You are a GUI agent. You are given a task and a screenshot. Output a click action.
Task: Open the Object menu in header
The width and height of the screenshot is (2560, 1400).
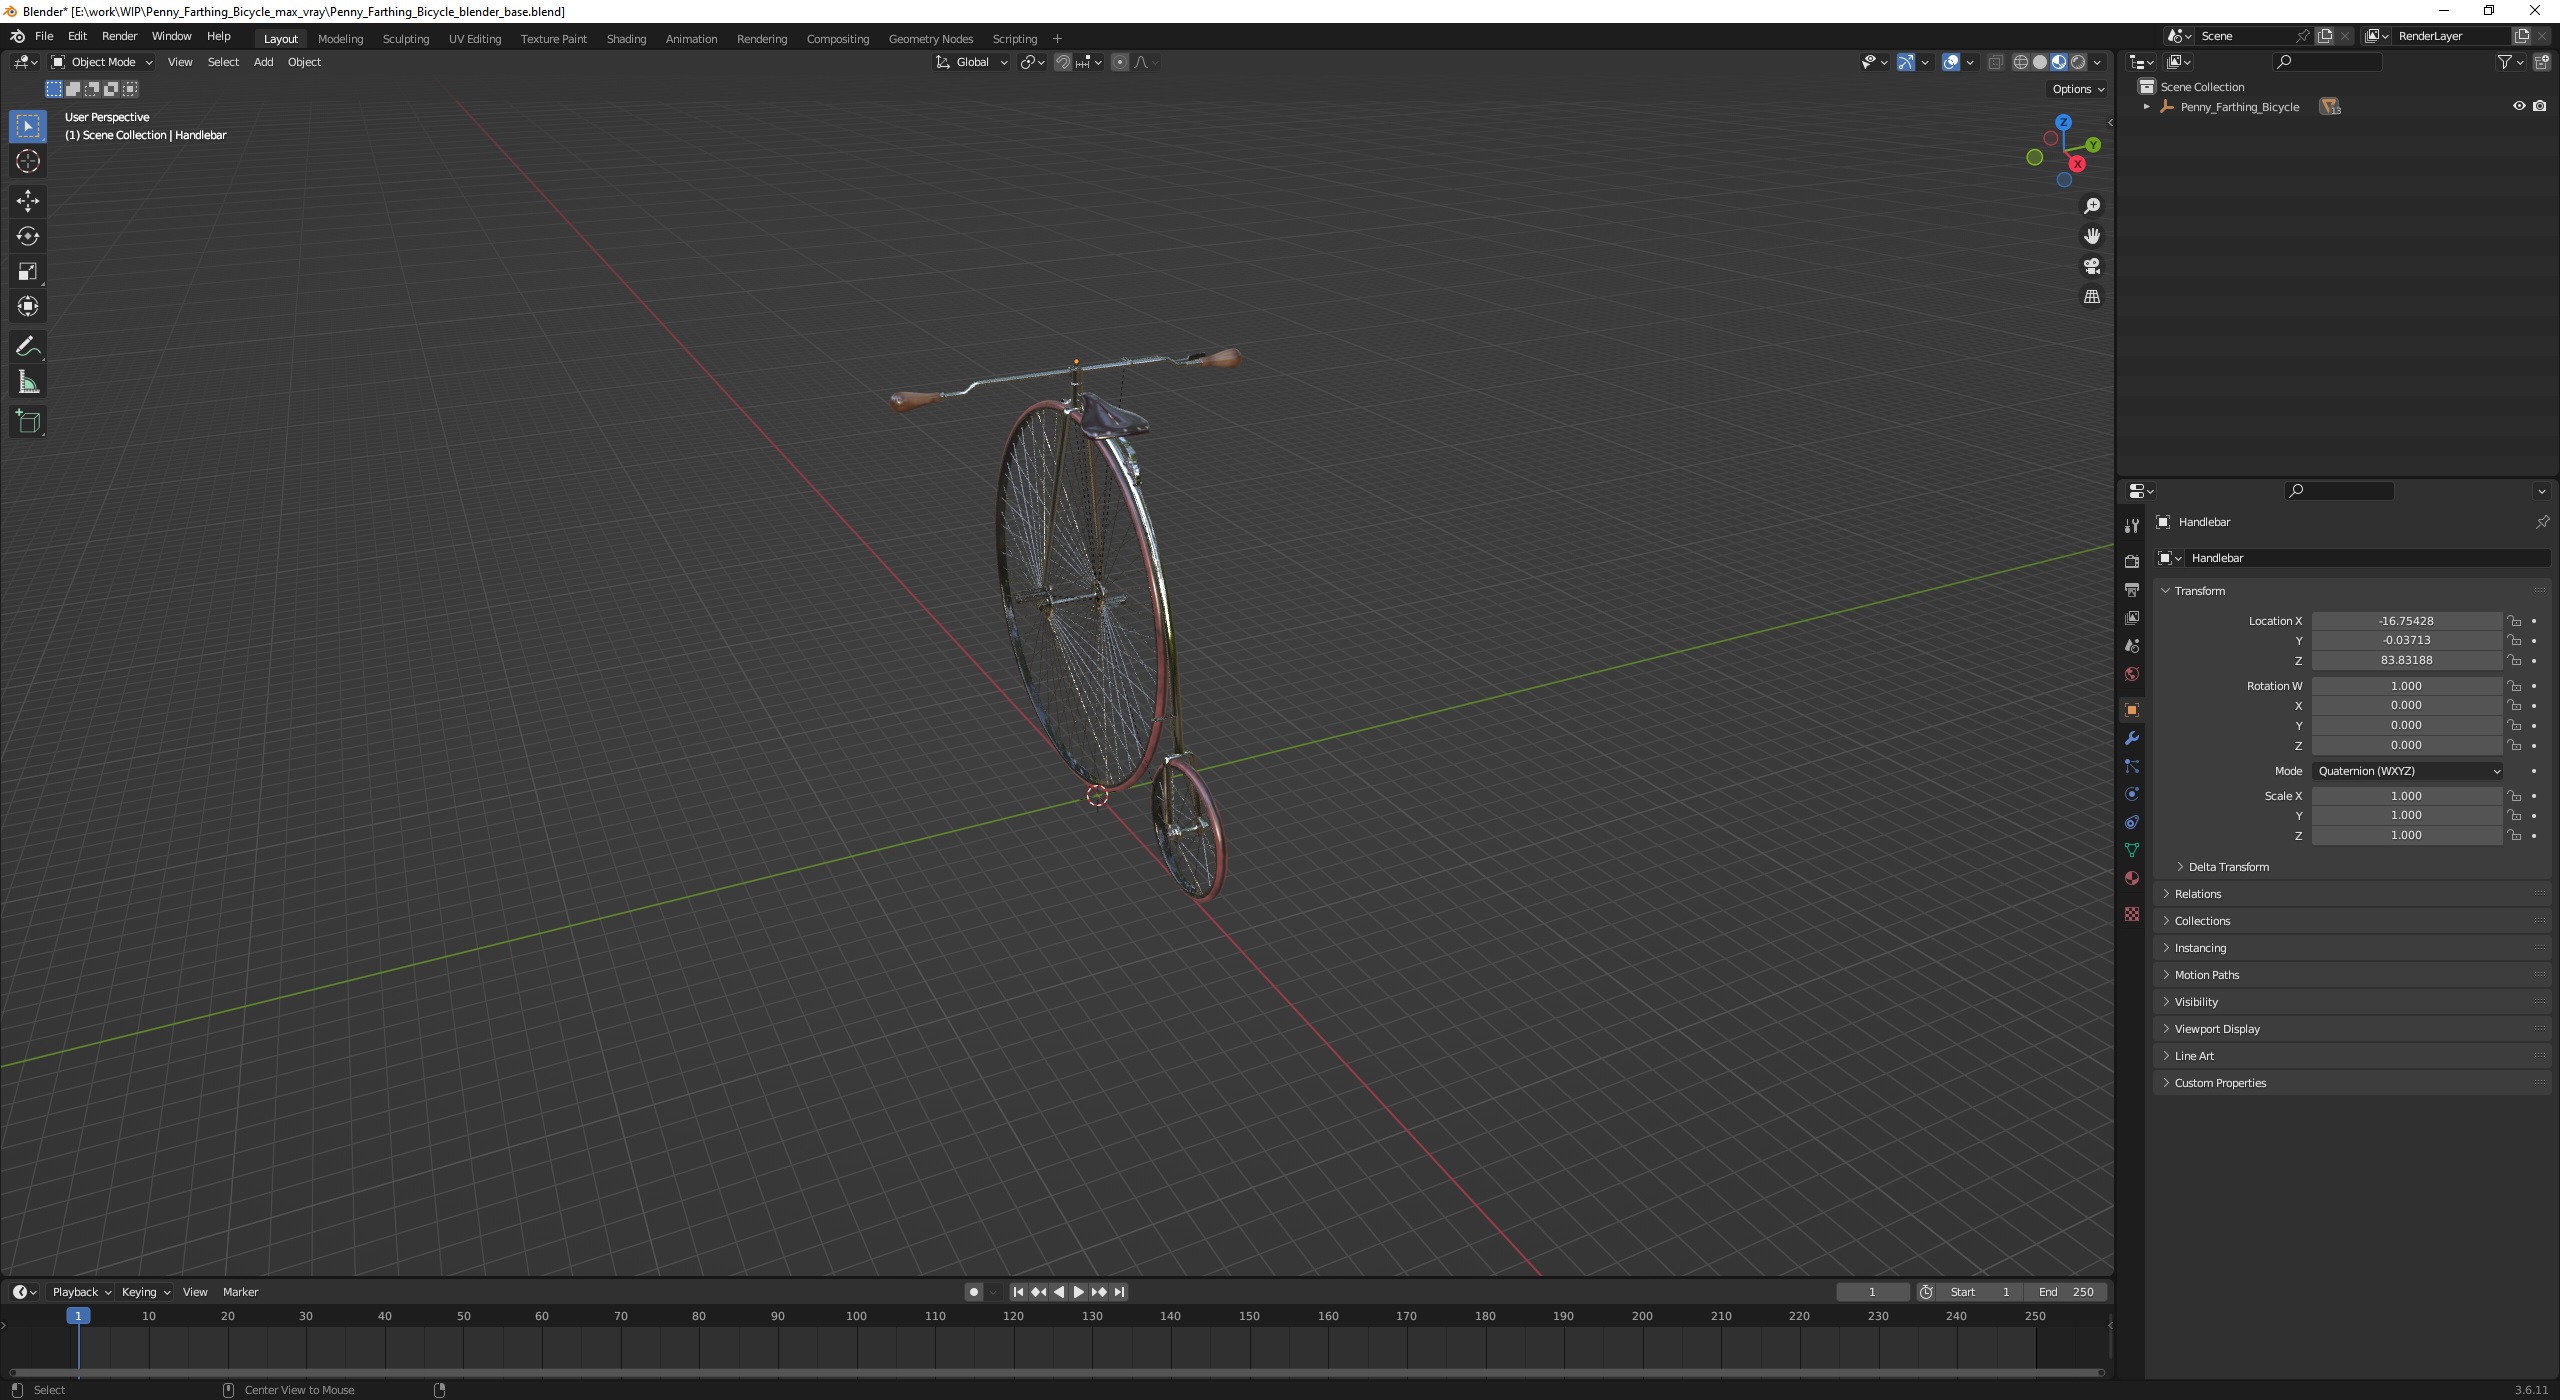click(303, 62)
